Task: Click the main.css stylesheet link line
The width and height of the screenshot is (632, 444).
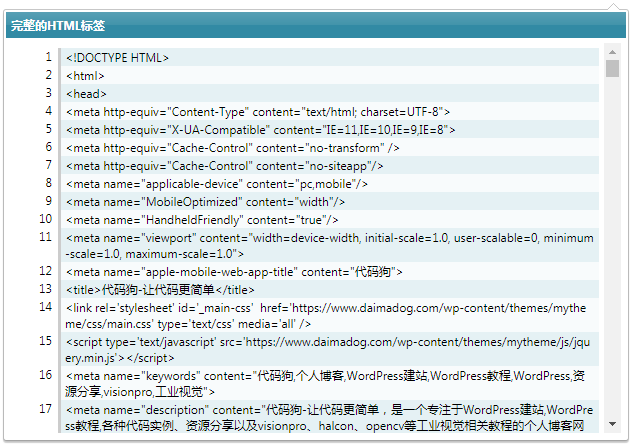Action: (x=330, y=316)
